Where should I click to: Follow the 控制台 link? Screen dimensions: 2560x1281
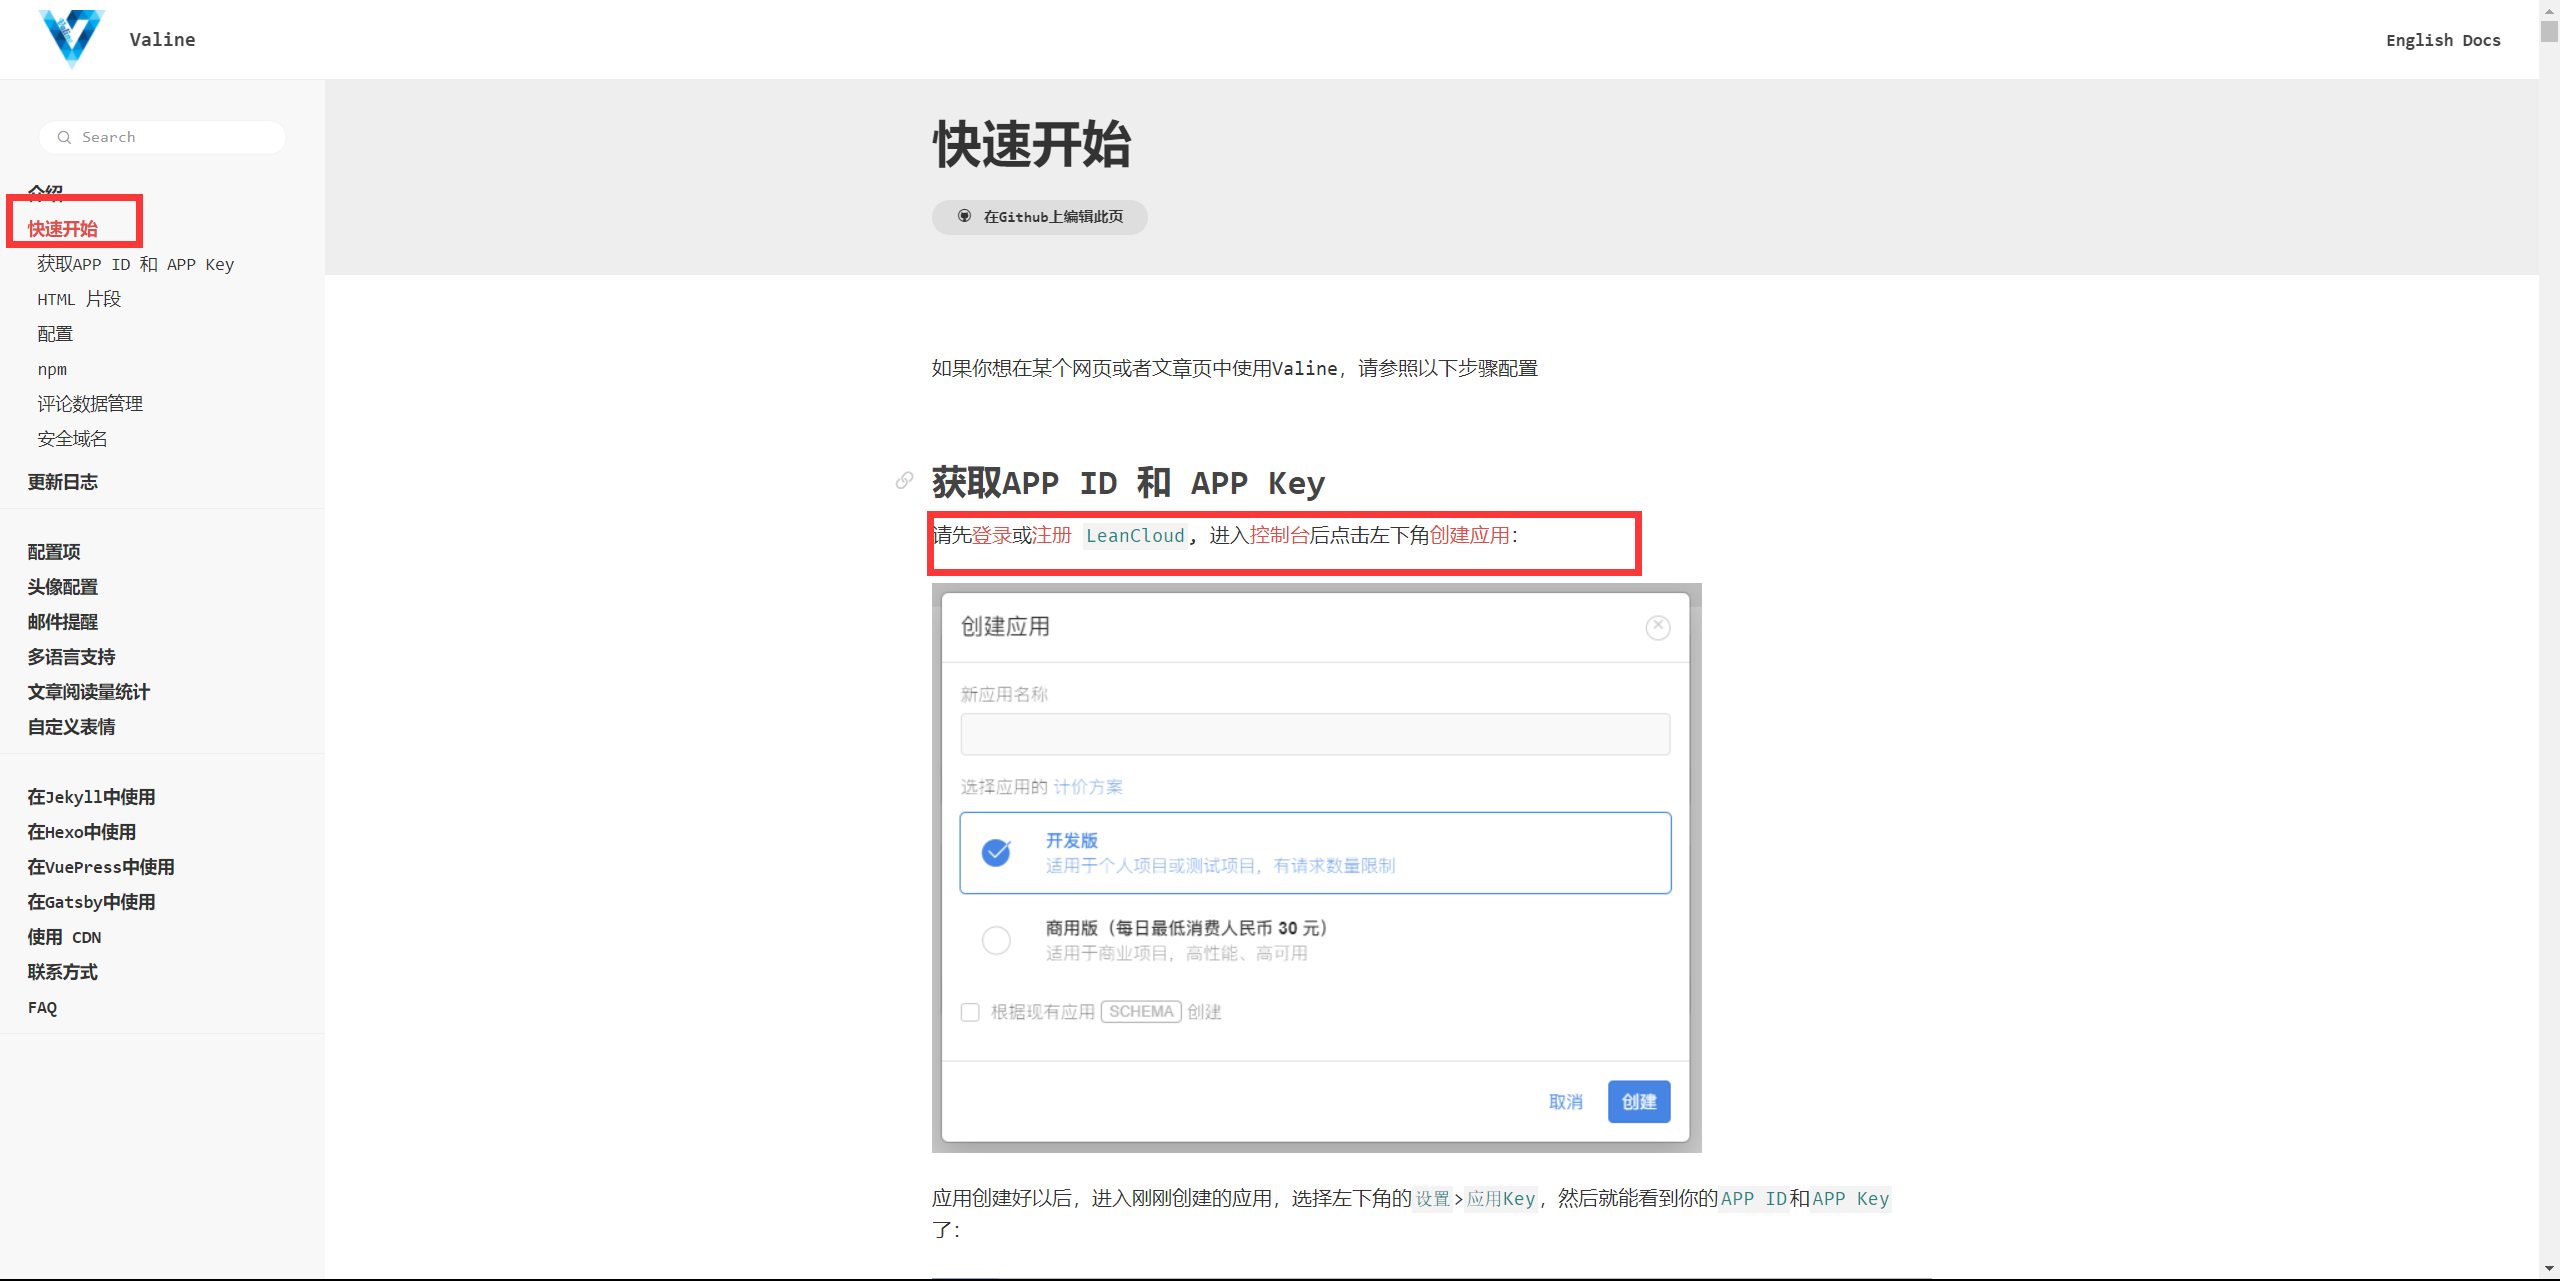click(x=1279, y=535)
